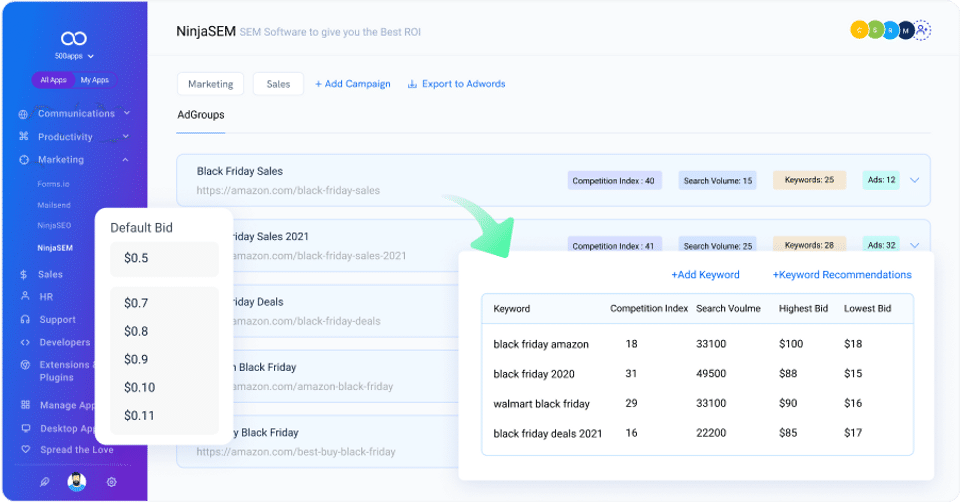960x502 pixels.
Task: Select the Marketing campaign tab
Action: pyautogui.click(x=211, y=84)
